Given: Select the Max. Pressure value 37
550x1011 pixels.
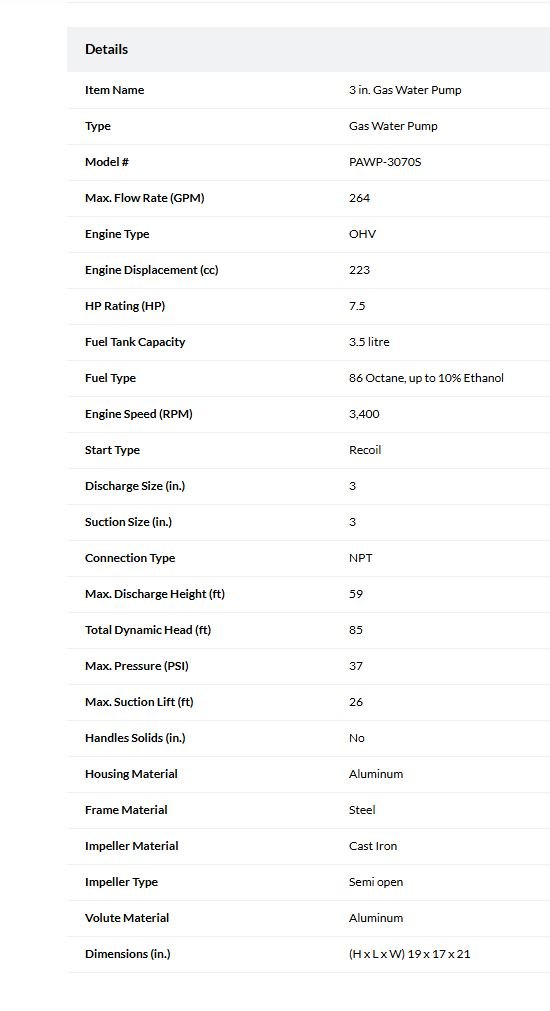Looking at the screenshot, I should (x=356, y=666).
